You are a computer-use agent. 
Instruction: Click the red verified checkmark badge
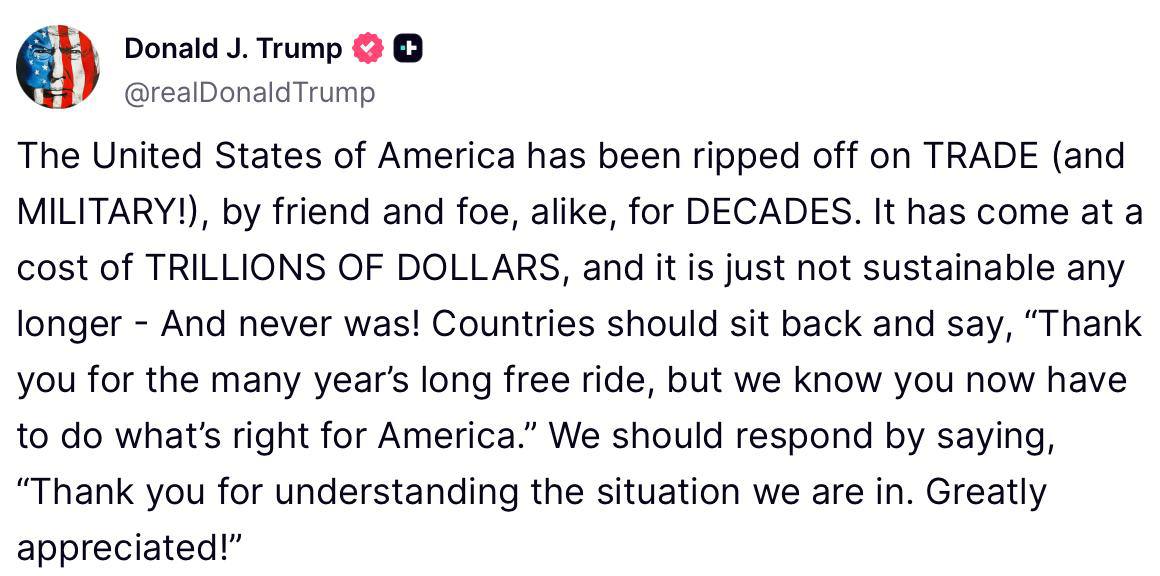[x=369, y=47]
